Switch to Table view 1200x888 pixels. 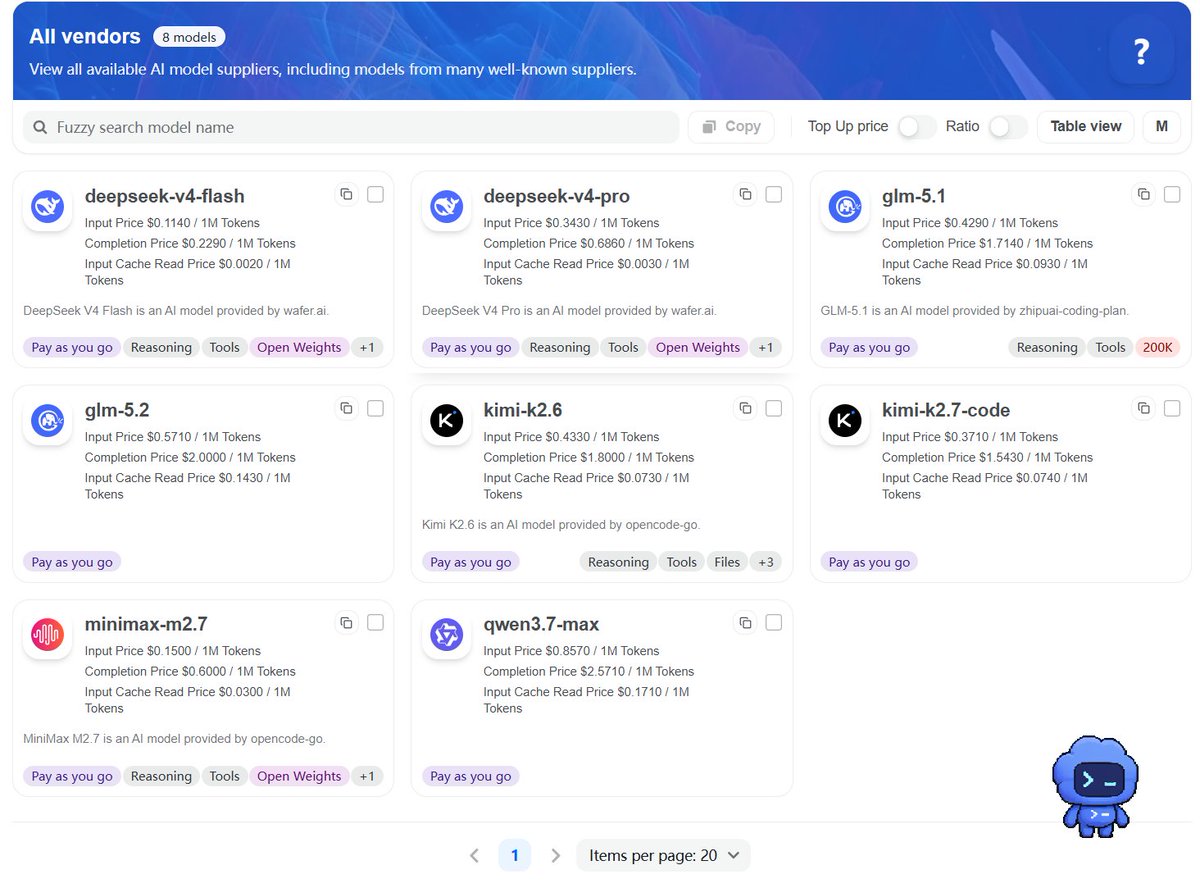1086,127
